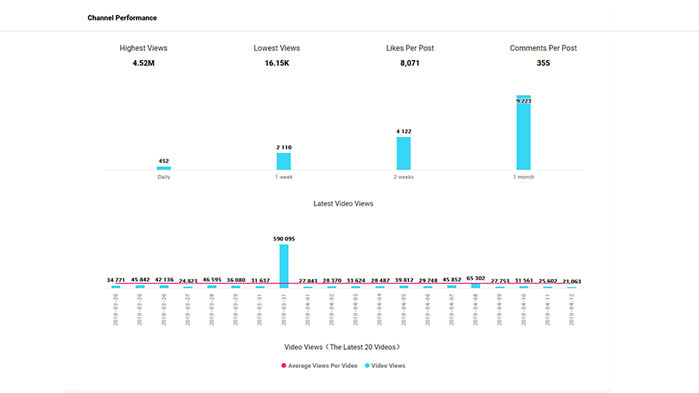Screen dimensions: 699x393
Task: Toggle the Video Views legend item
Action: coord(385,366)
